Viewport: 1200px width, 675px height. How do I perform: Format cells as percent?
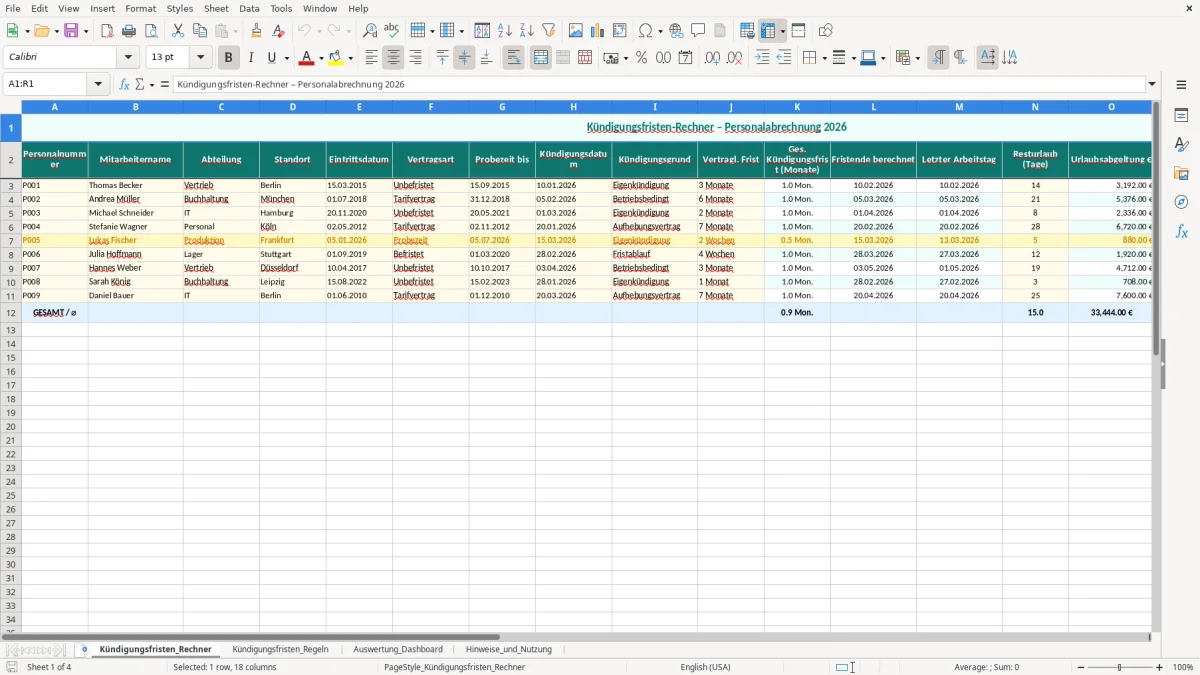click(x=641, y=58)
